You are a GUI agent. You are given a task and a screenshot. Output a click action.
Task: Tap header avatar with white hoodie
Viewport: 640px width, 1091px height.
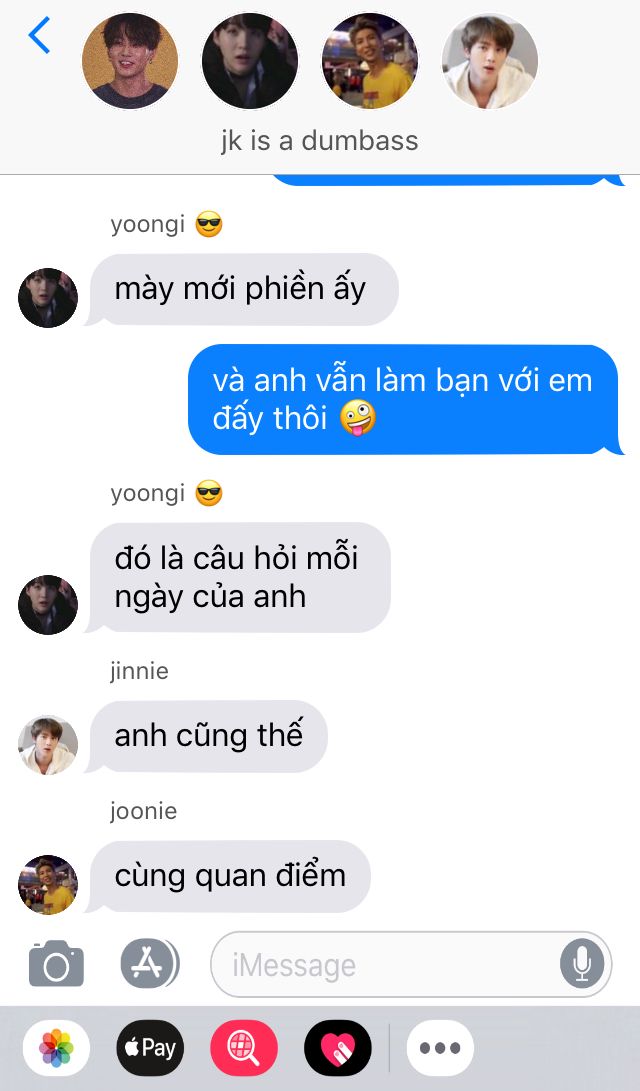490,61
